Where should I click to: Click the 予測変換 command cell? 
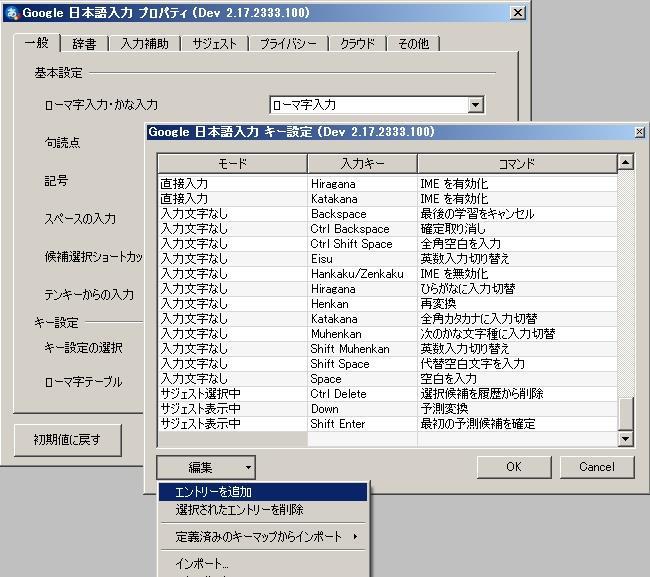pos(517,409)
